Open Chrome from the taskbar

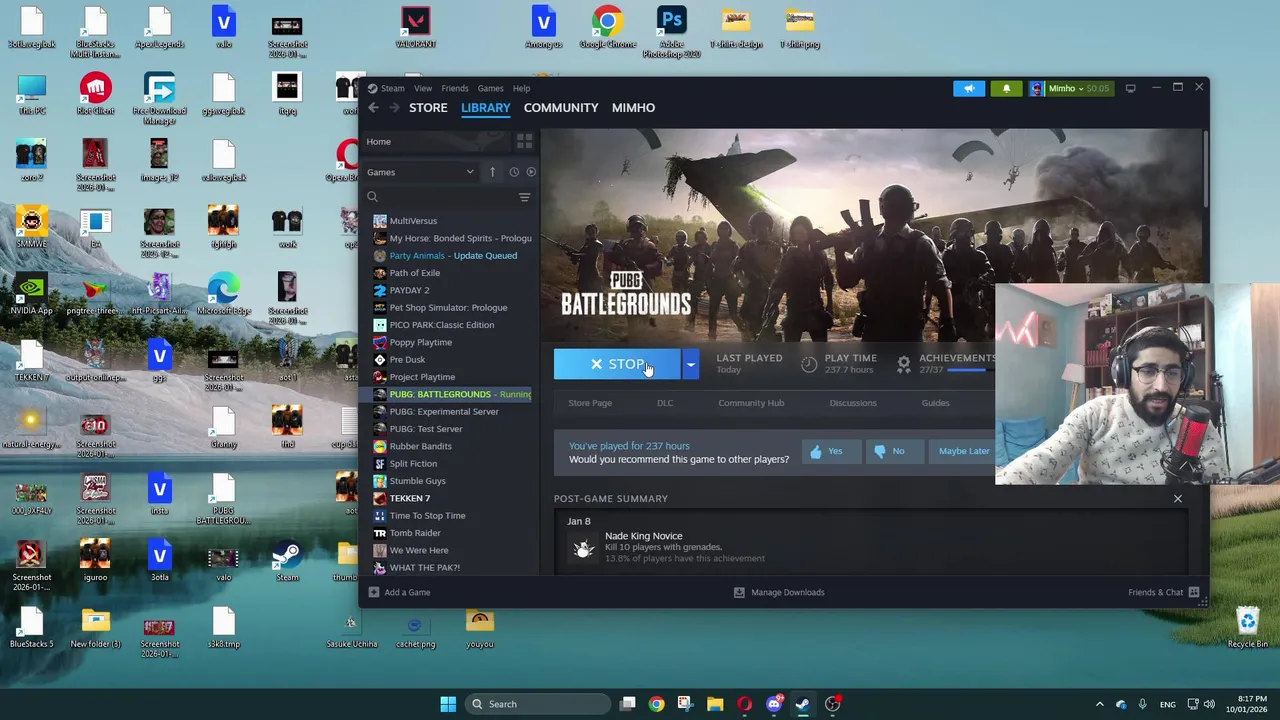(656, 704)
